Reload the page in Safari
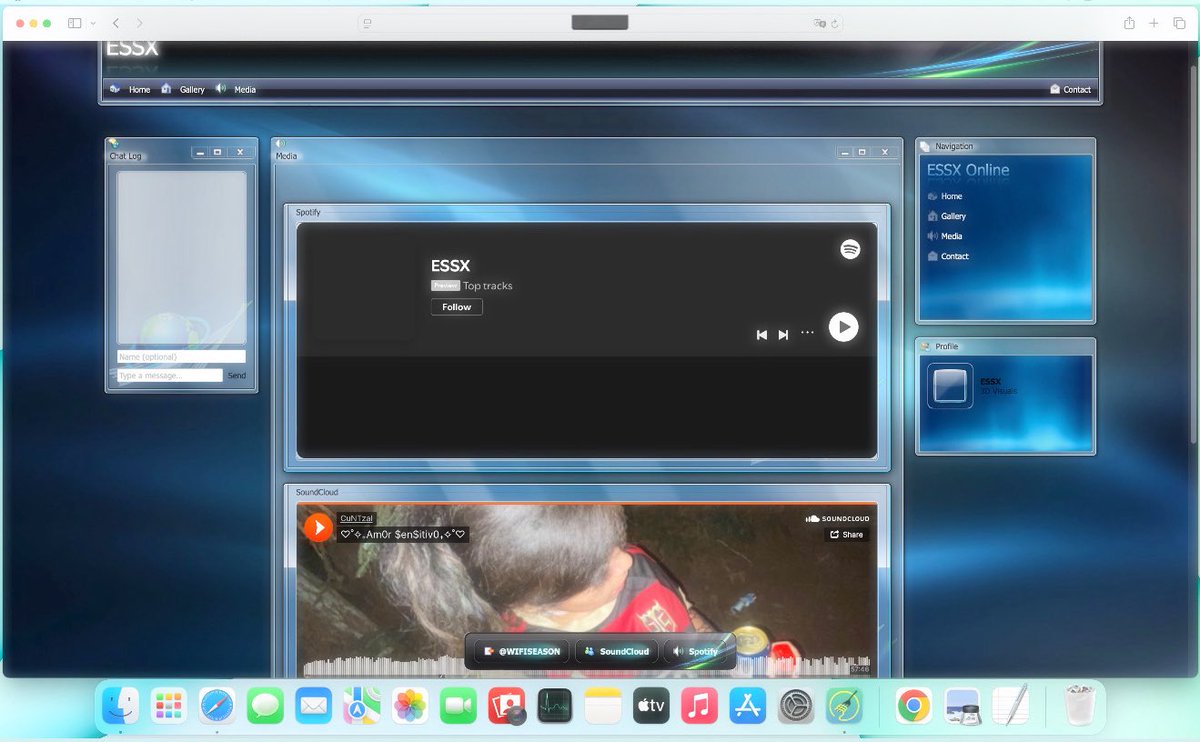Screen dimensions: 1200x742 834,22
